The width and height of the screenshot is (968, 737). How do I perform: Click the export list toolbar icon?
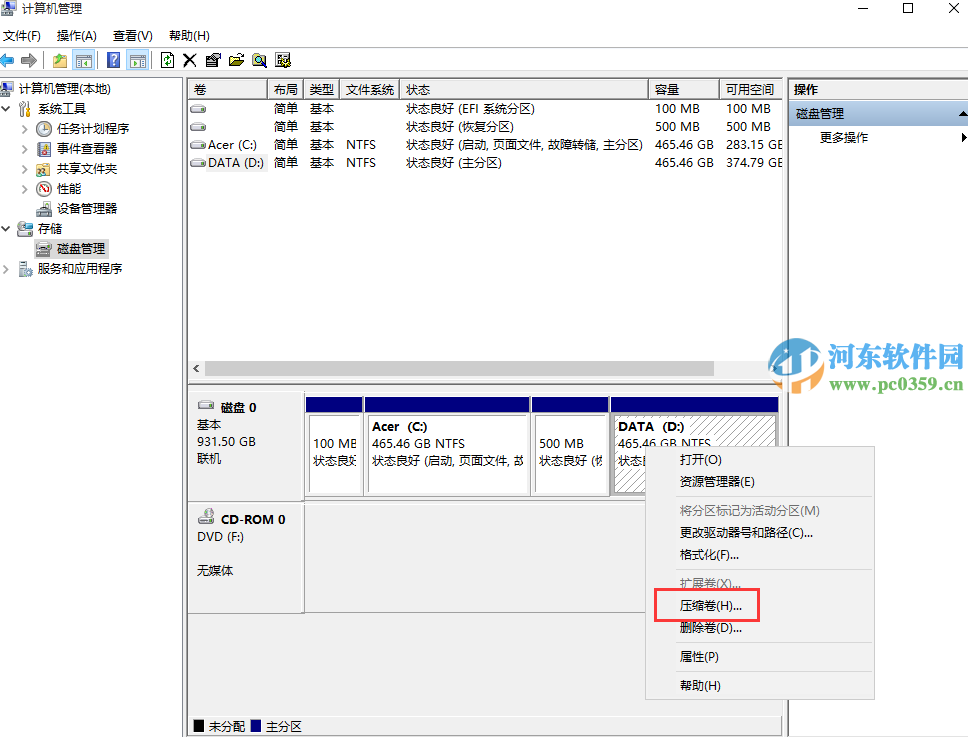236,59
